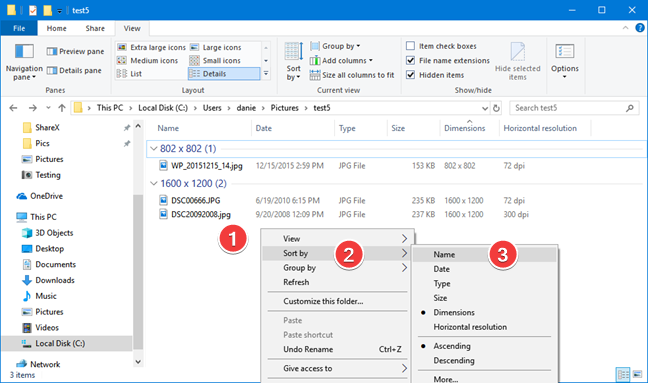Viewport: 648px width, 383px height.
Task: Open the Navigation pane menu
Action: tap(24, 61)
